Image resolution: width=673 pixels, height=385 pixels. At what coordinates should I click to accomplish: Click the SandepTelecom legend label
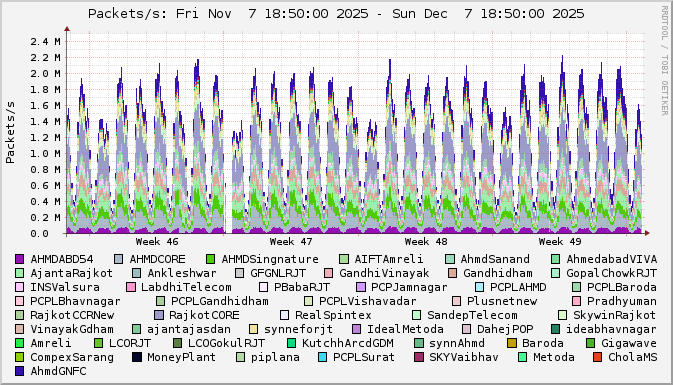click(x=472, y=315)
